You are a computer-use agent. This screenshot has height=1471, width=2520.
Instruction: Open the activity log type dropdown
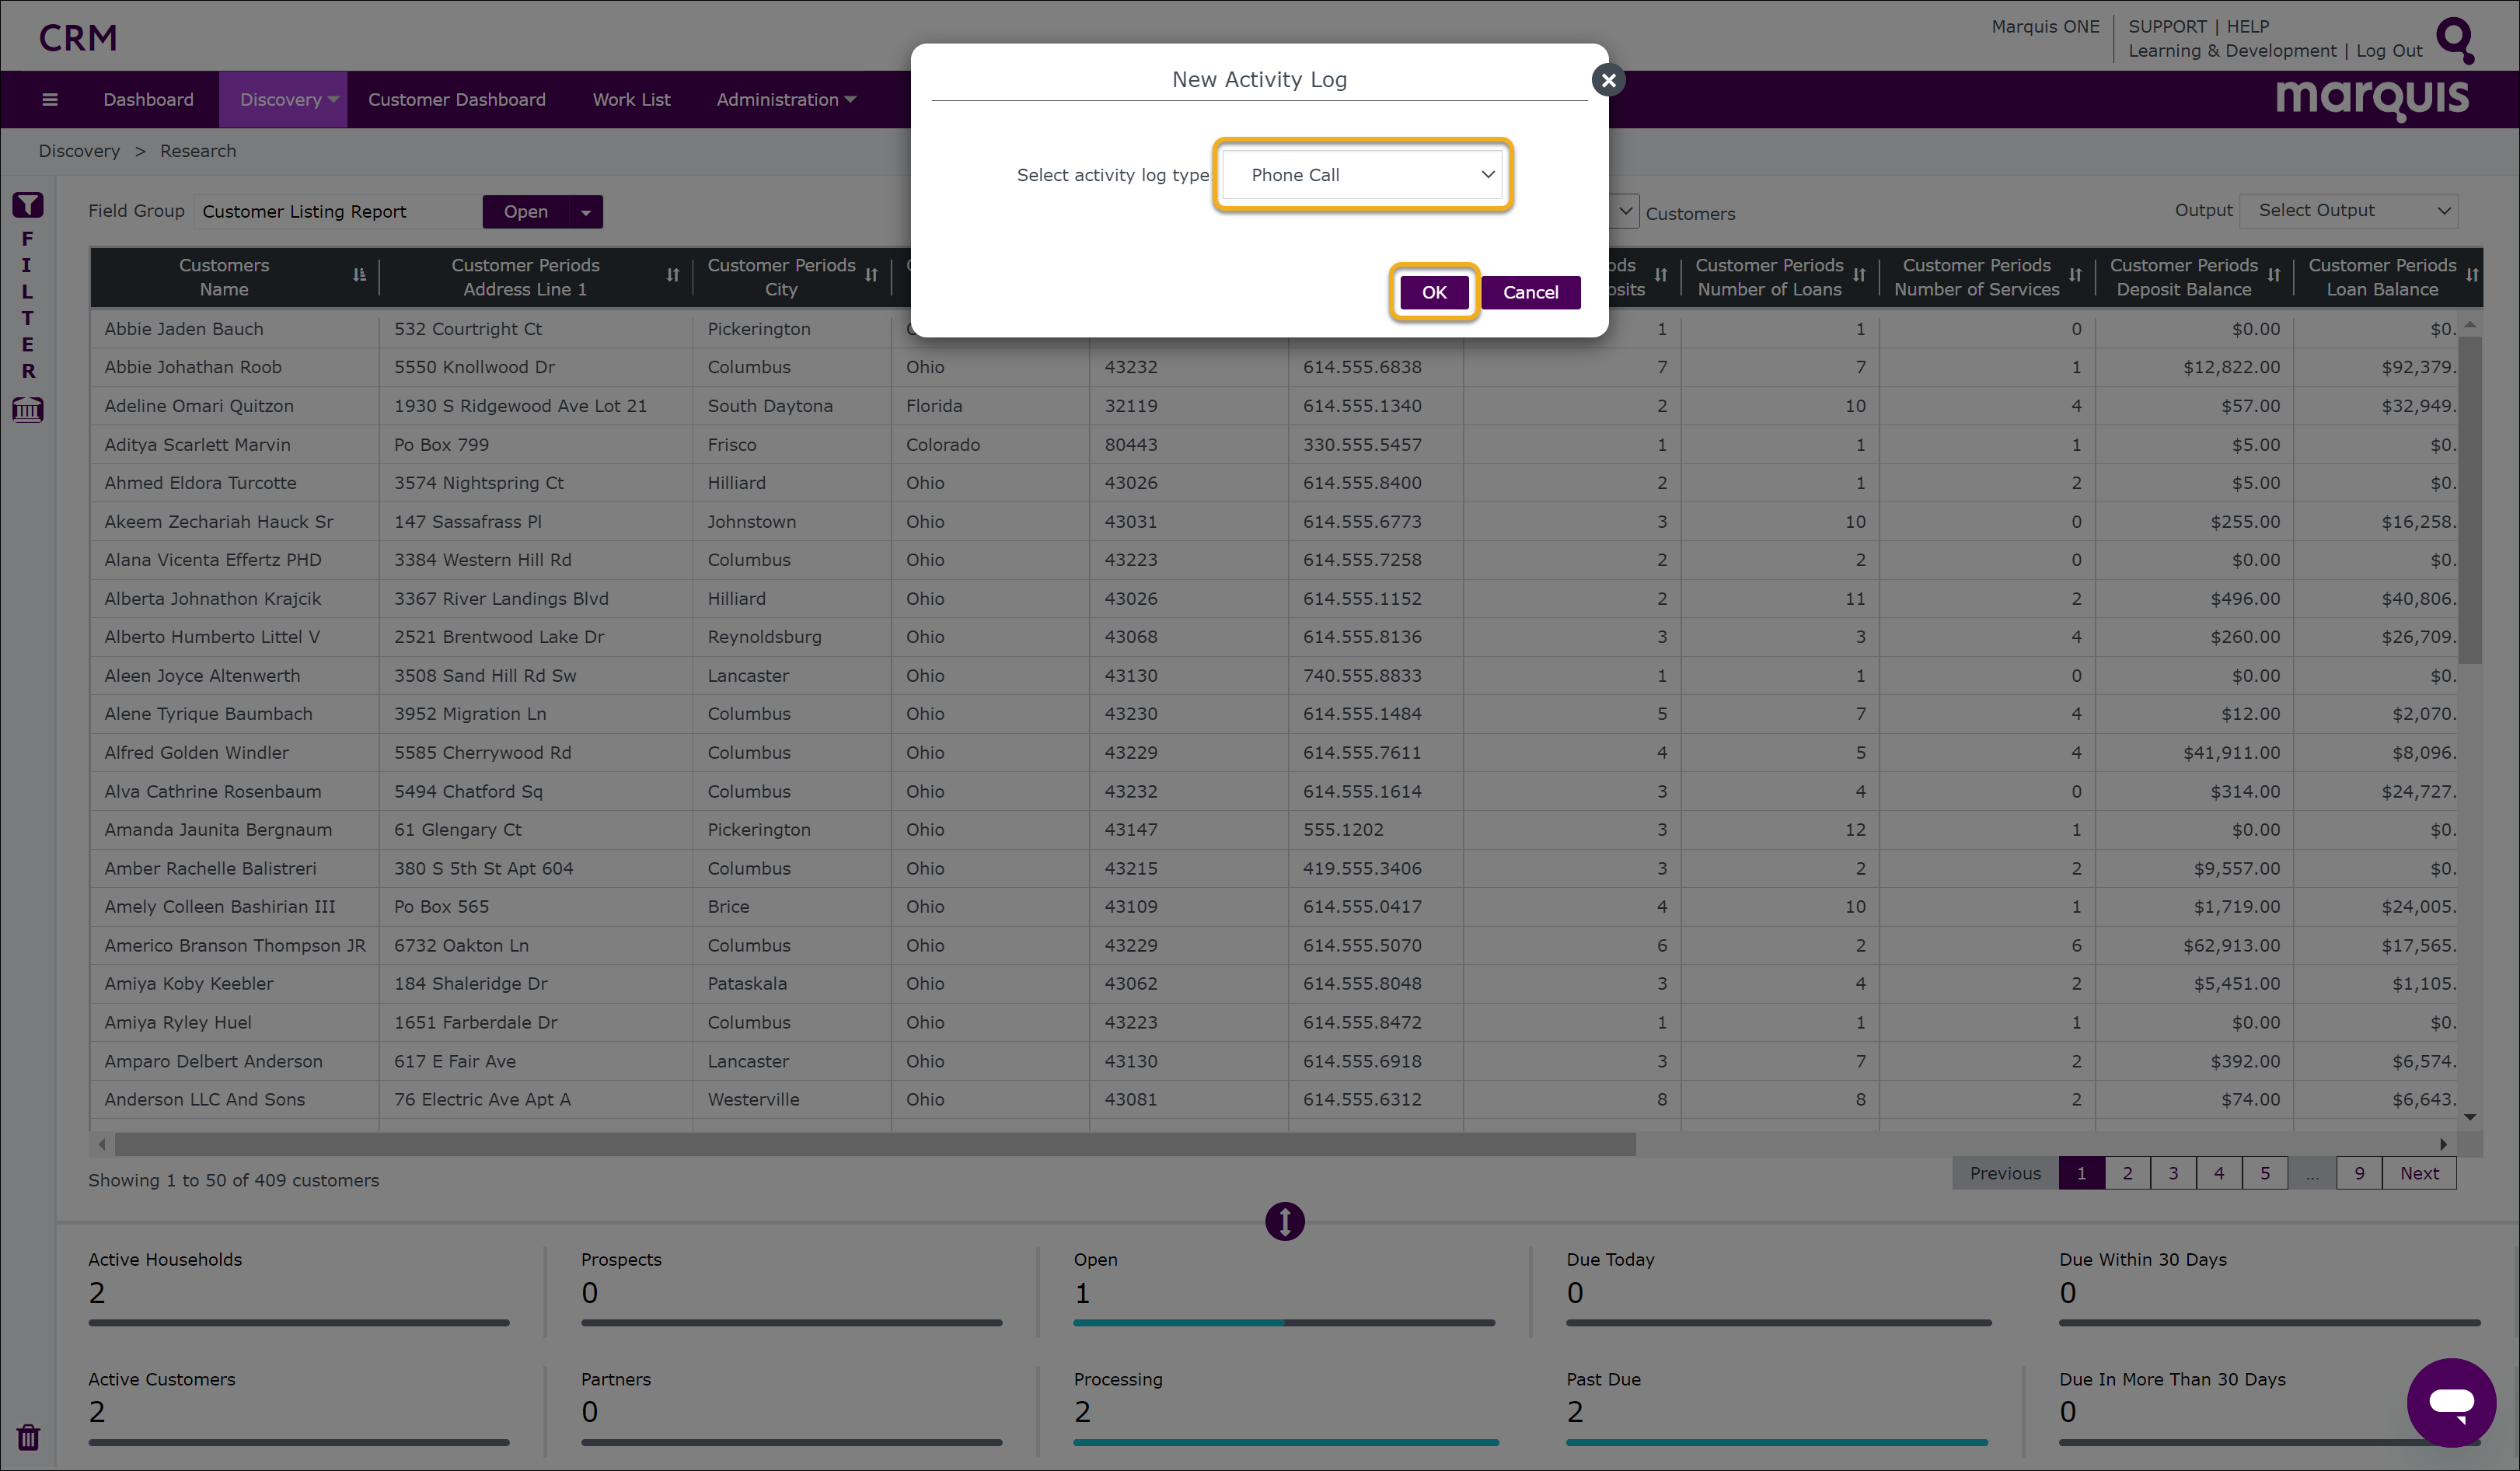pyautogui.click(x=1362, y=175)
